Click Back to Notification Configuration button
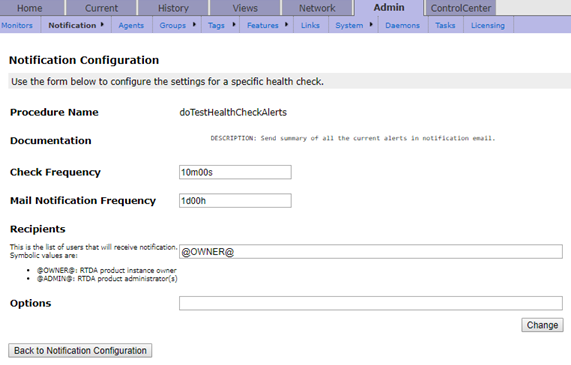The width and height of the screenshot is (571, 365). (x=80, y=350)
